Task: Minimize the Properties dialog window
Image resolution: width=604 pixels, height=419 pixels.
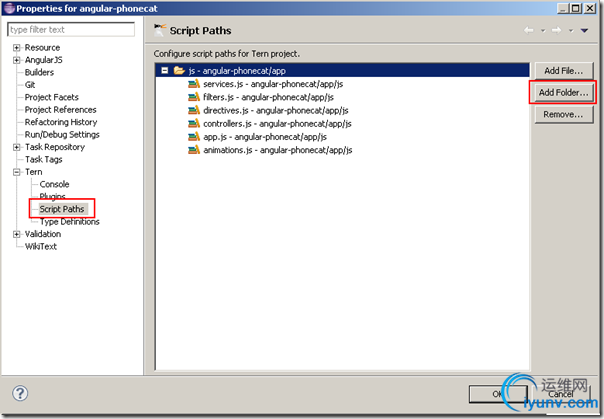Action: pos(563,8)
